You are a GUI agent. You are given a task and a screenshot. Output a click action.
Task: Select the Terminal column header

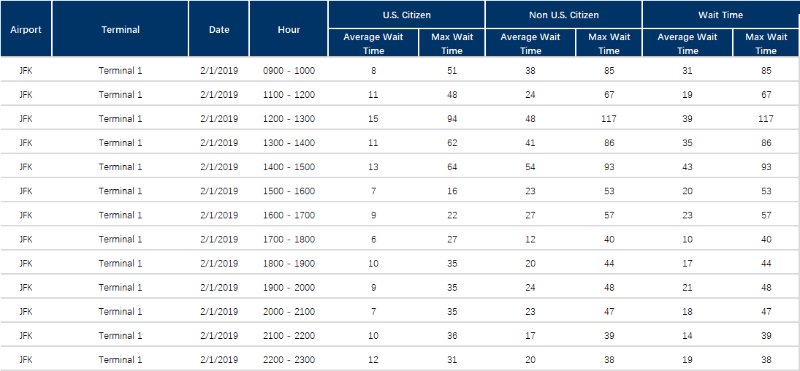coord(120,29)
